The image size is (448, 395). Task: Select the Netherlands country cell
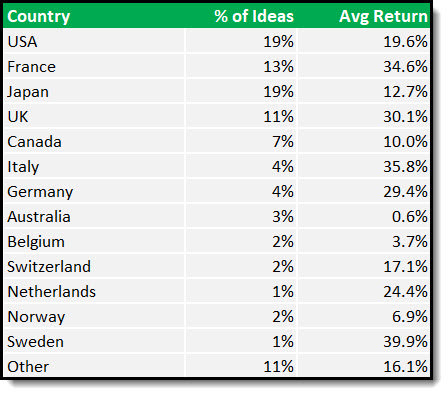click(x=94, y=291)
